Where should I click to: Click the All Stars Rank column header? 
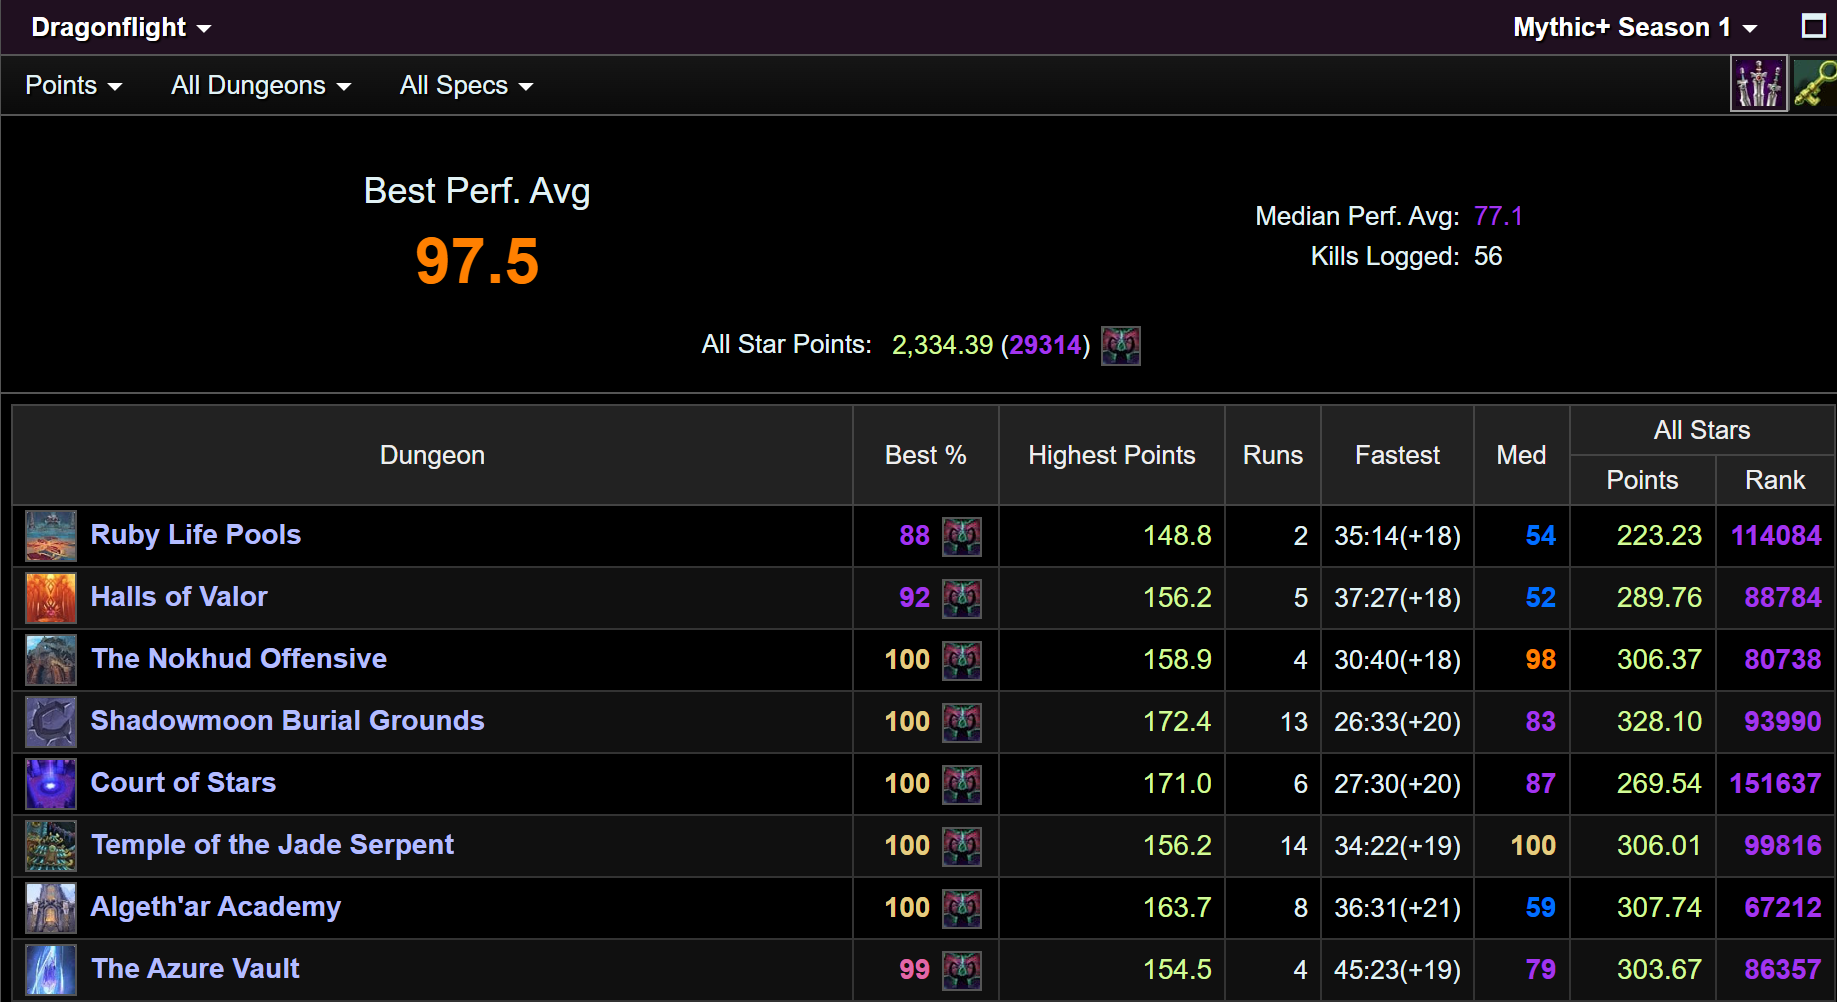click(x=1775, y=480)
